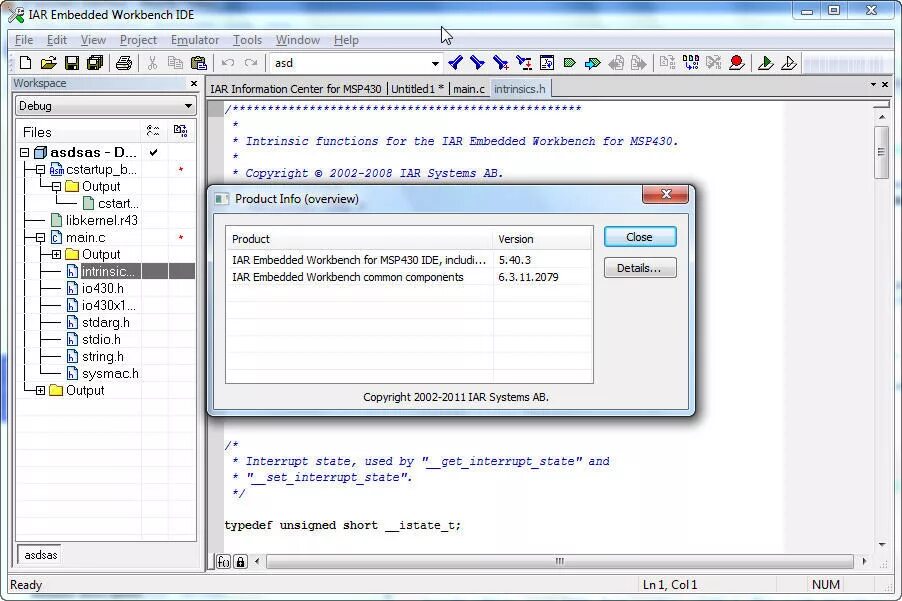Click the Find Previous toolbar icon
The width and height of the screenshot is (902, 601).
tap(455, 63)
